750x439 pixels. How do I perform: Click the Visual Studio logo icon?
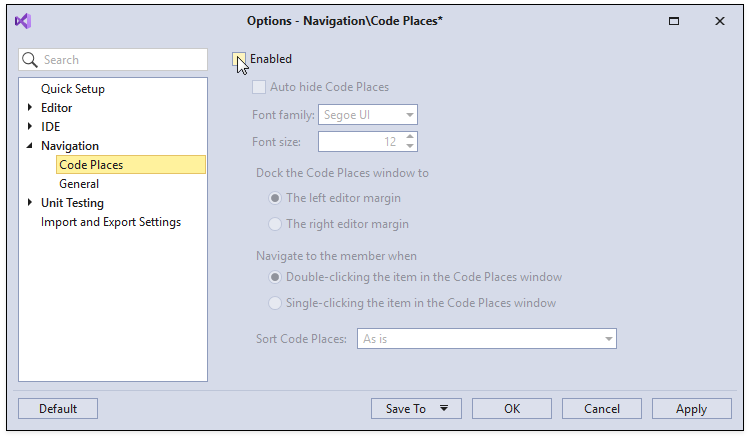pyautogui.click(x=23, y=21)
